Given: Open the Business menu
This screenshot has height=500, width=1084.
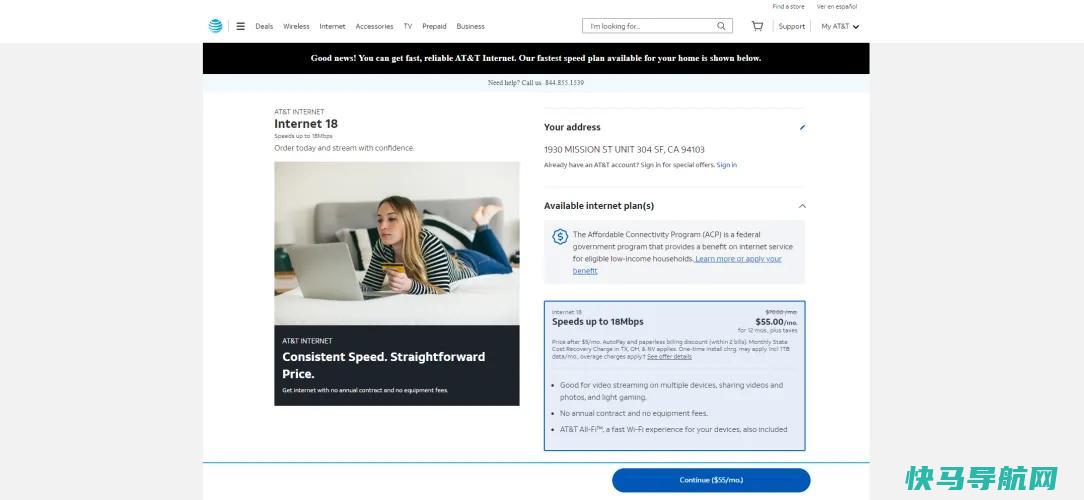Looking at the screenshot, I should [x=470, y=26].
